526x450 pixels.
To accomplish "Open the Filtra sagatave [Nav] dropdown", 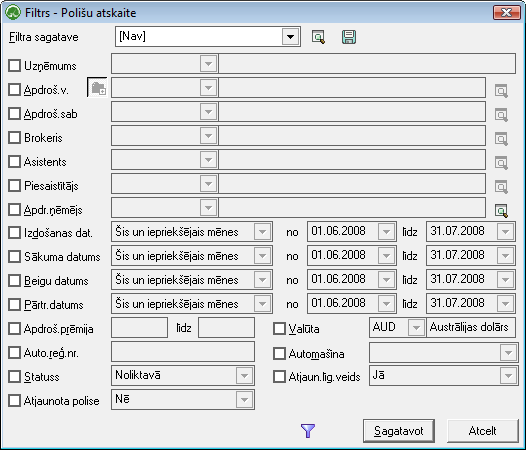I will pyautogui.click(x=290, y=36).
